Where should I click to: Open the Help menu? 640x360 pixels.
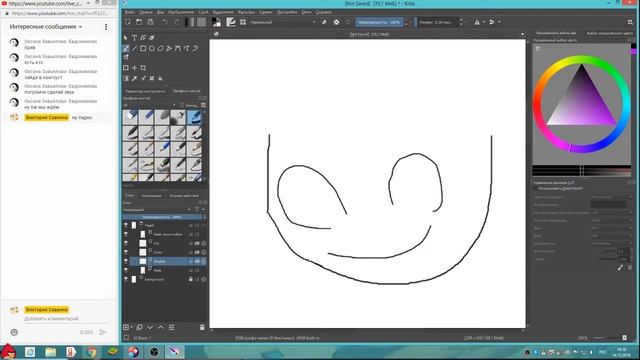point(324,12)
